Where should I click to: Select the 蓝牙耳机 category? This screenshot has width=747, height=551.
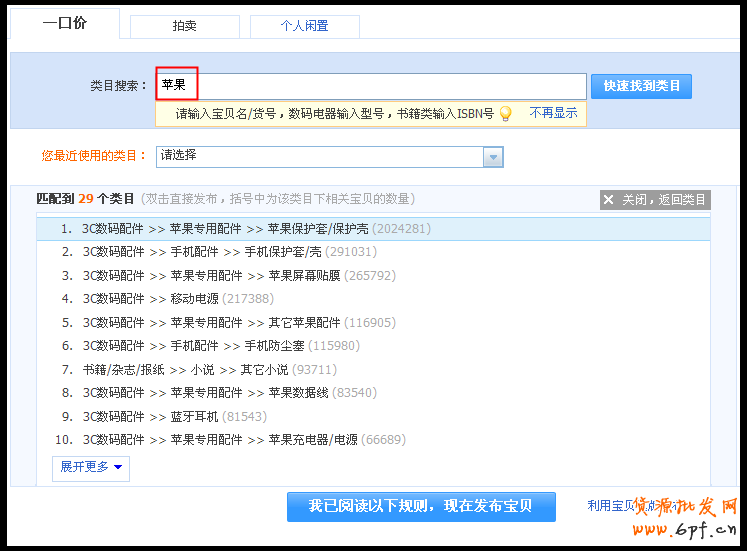click(x=195, y=417)
